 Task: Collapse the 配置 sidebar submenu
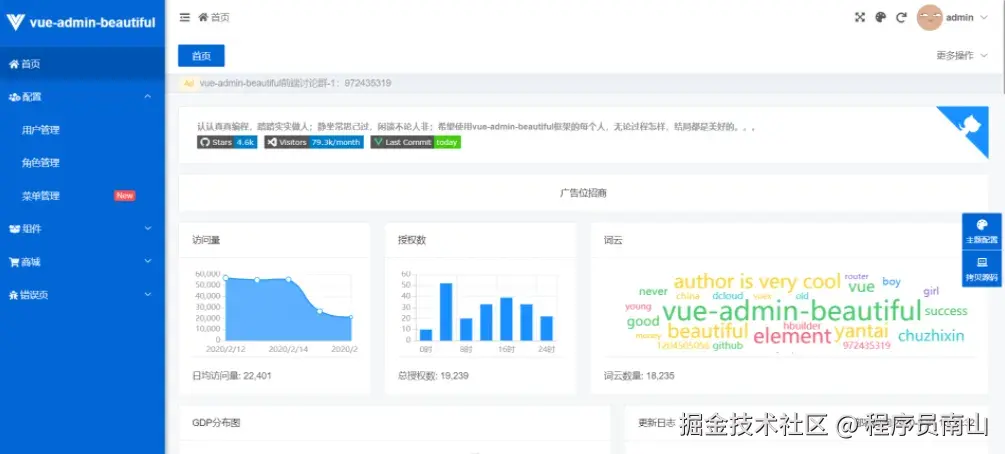point(82,97)
